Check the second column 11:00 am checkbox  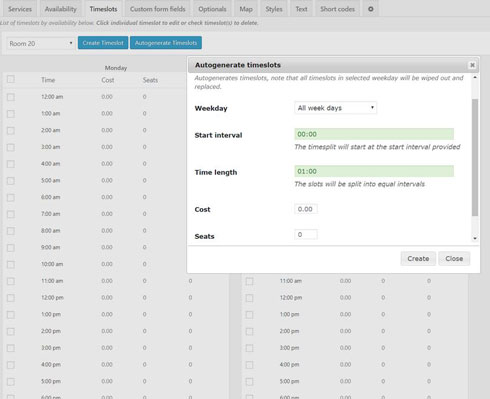pyautogui.click(x=249, y=281)
